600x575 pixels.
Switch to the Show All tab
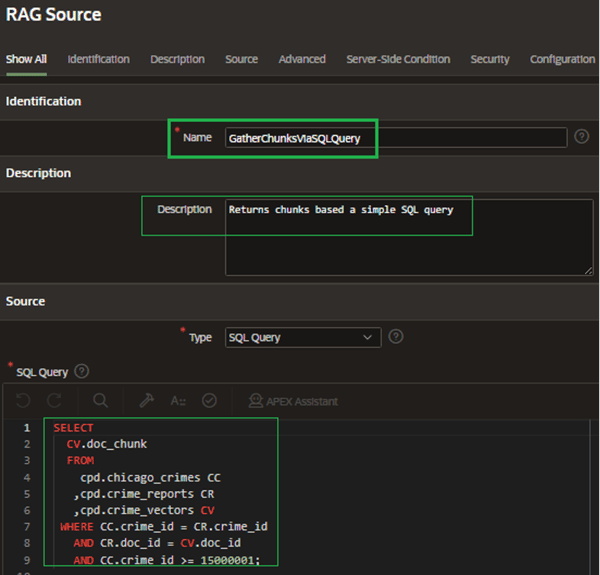[x=26, y=59]
